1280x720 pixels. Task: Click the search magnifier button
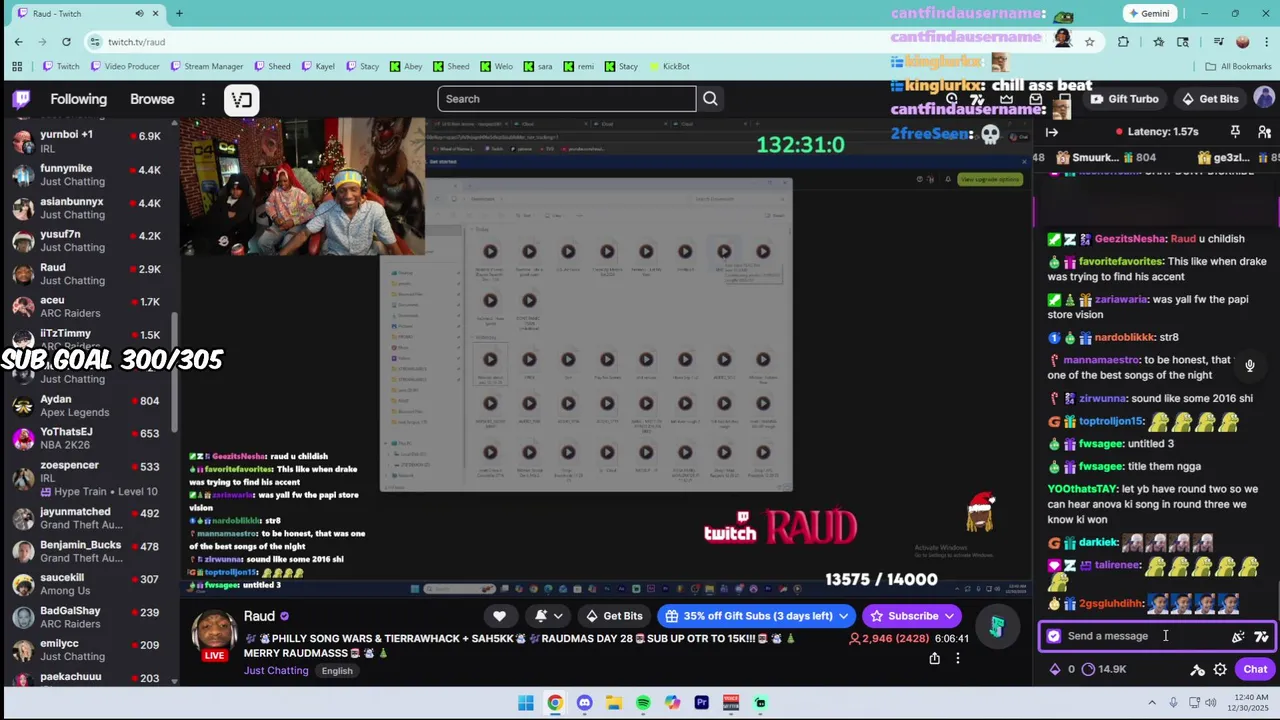(x=710, y=99)
